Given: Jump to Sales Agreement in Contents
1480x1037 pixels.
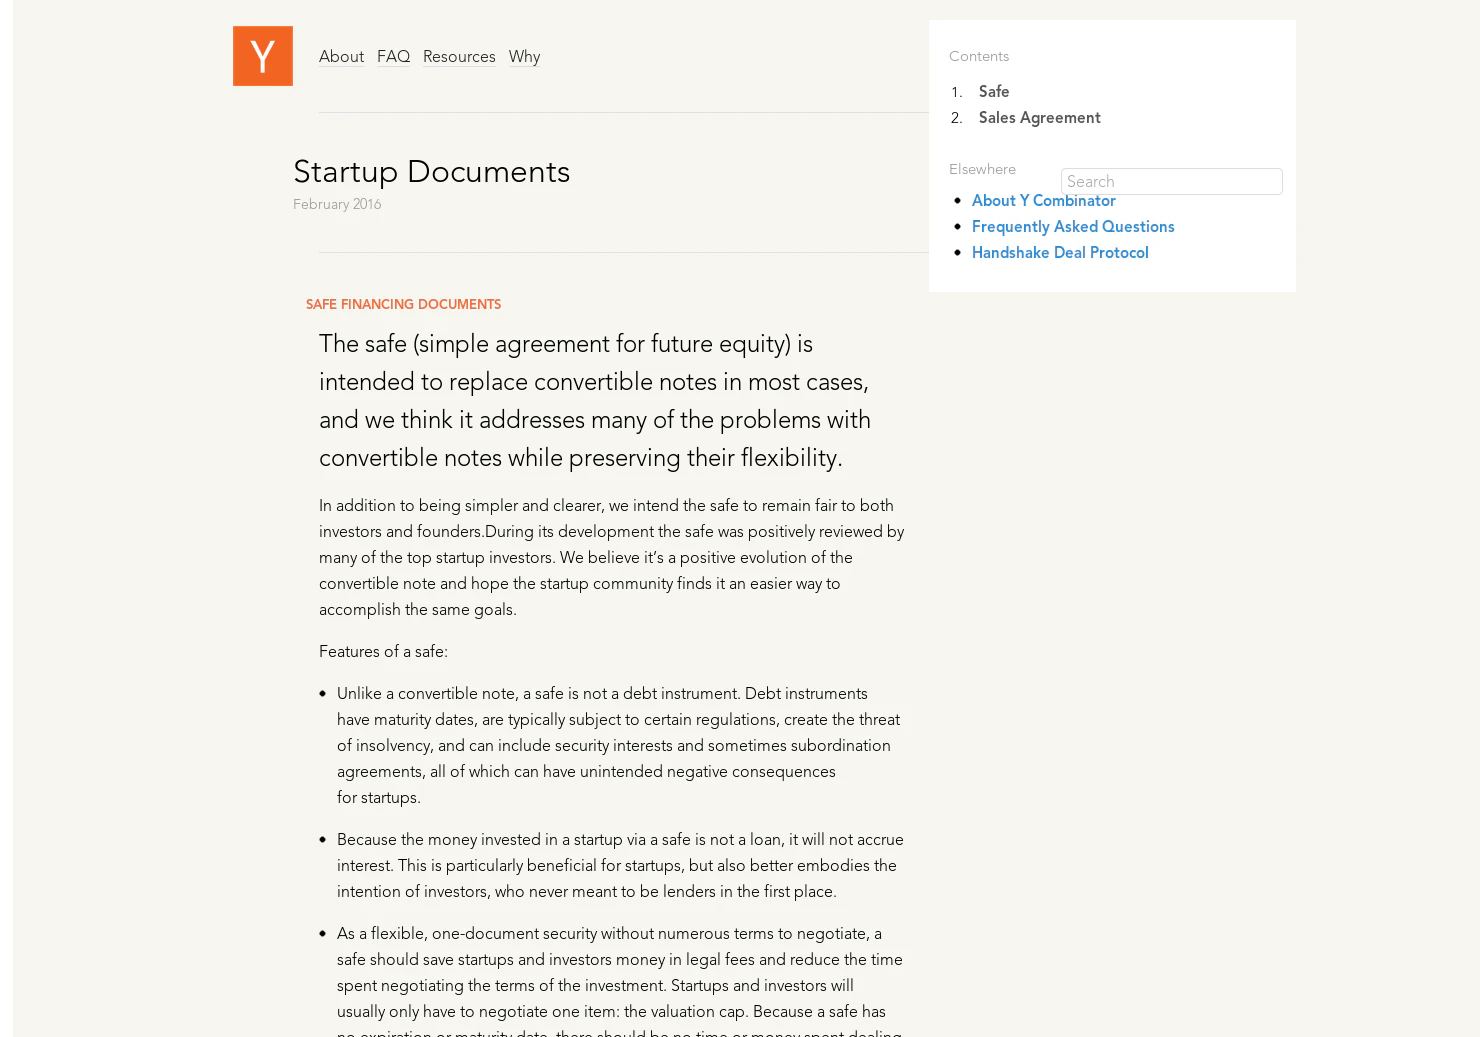Looking at the screenshot, I should (x=1039, y=117).
